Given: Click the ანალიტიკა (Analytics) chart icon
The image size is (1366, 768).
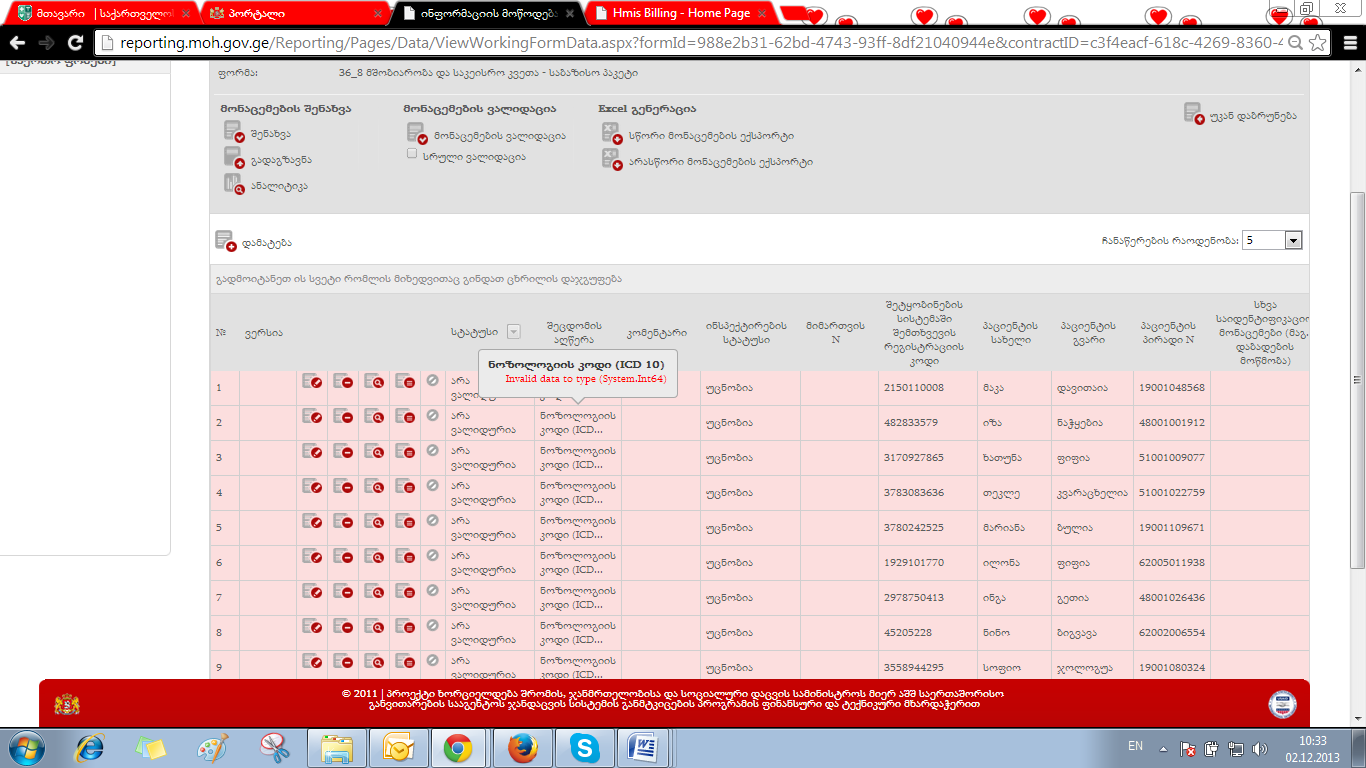Looking at the screenshot, I should click(234, 184).
